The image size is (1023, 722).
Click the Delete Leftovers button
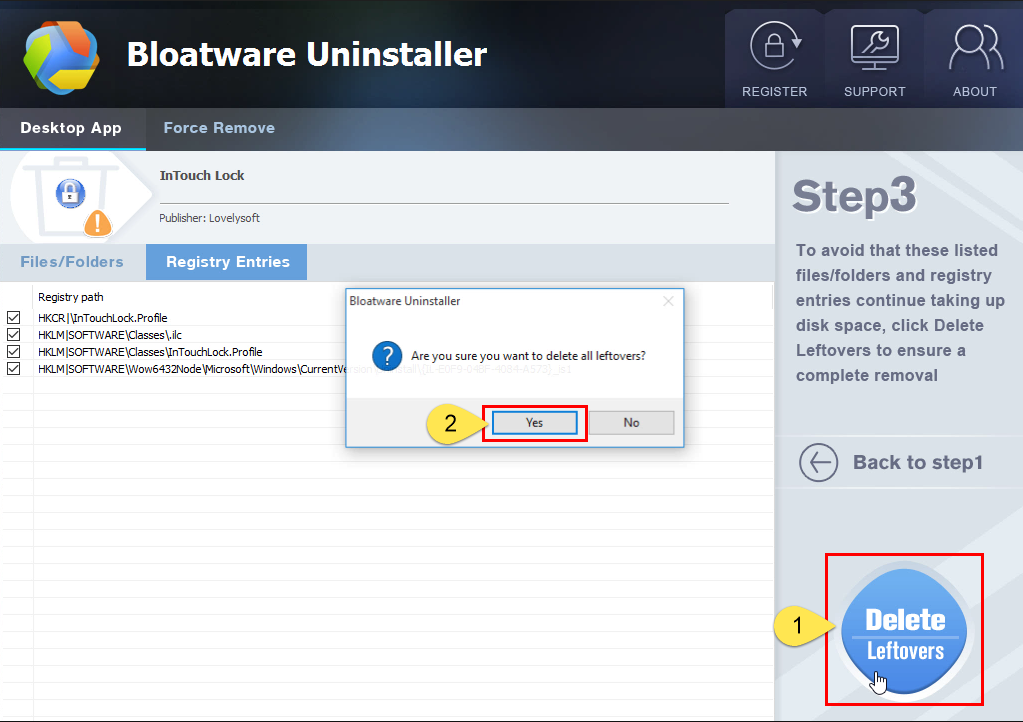pyautogui.click(x=904, y=631)
